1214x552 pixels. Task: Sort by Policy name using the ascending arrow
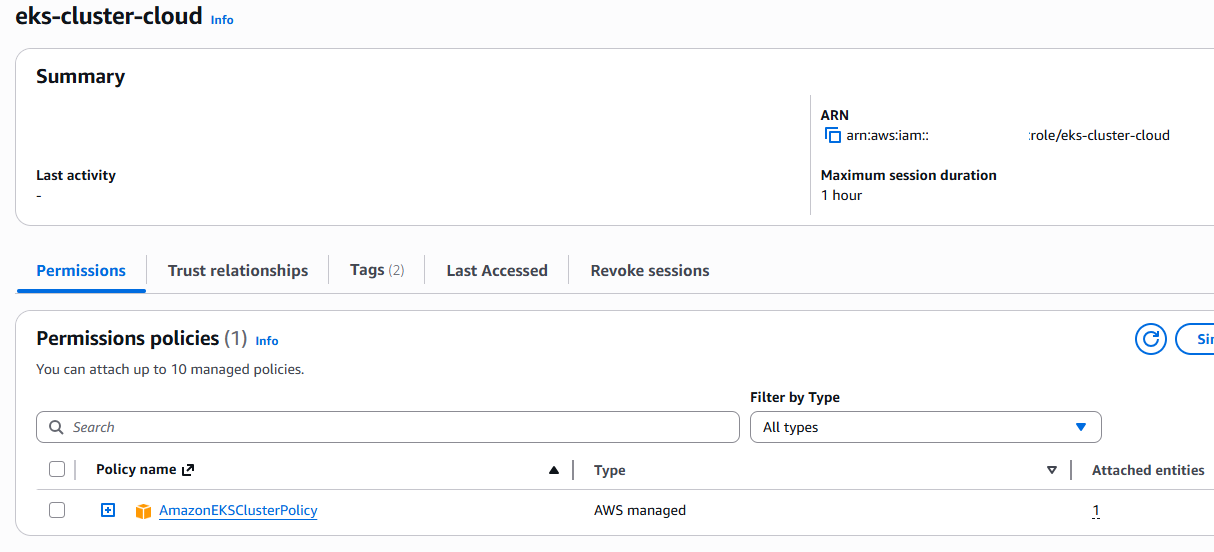[x=554, y=470]
